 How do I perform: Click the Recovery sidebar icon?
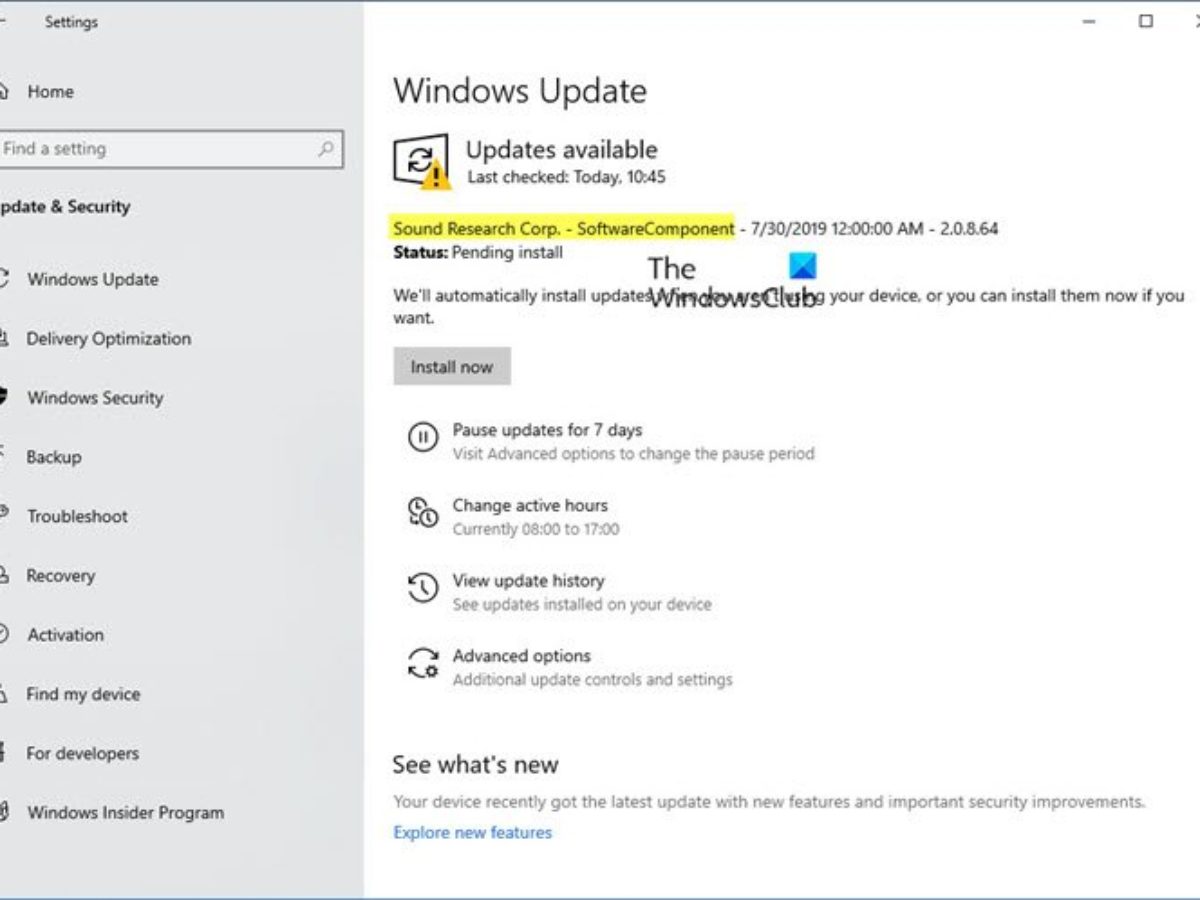click(4, 575)
